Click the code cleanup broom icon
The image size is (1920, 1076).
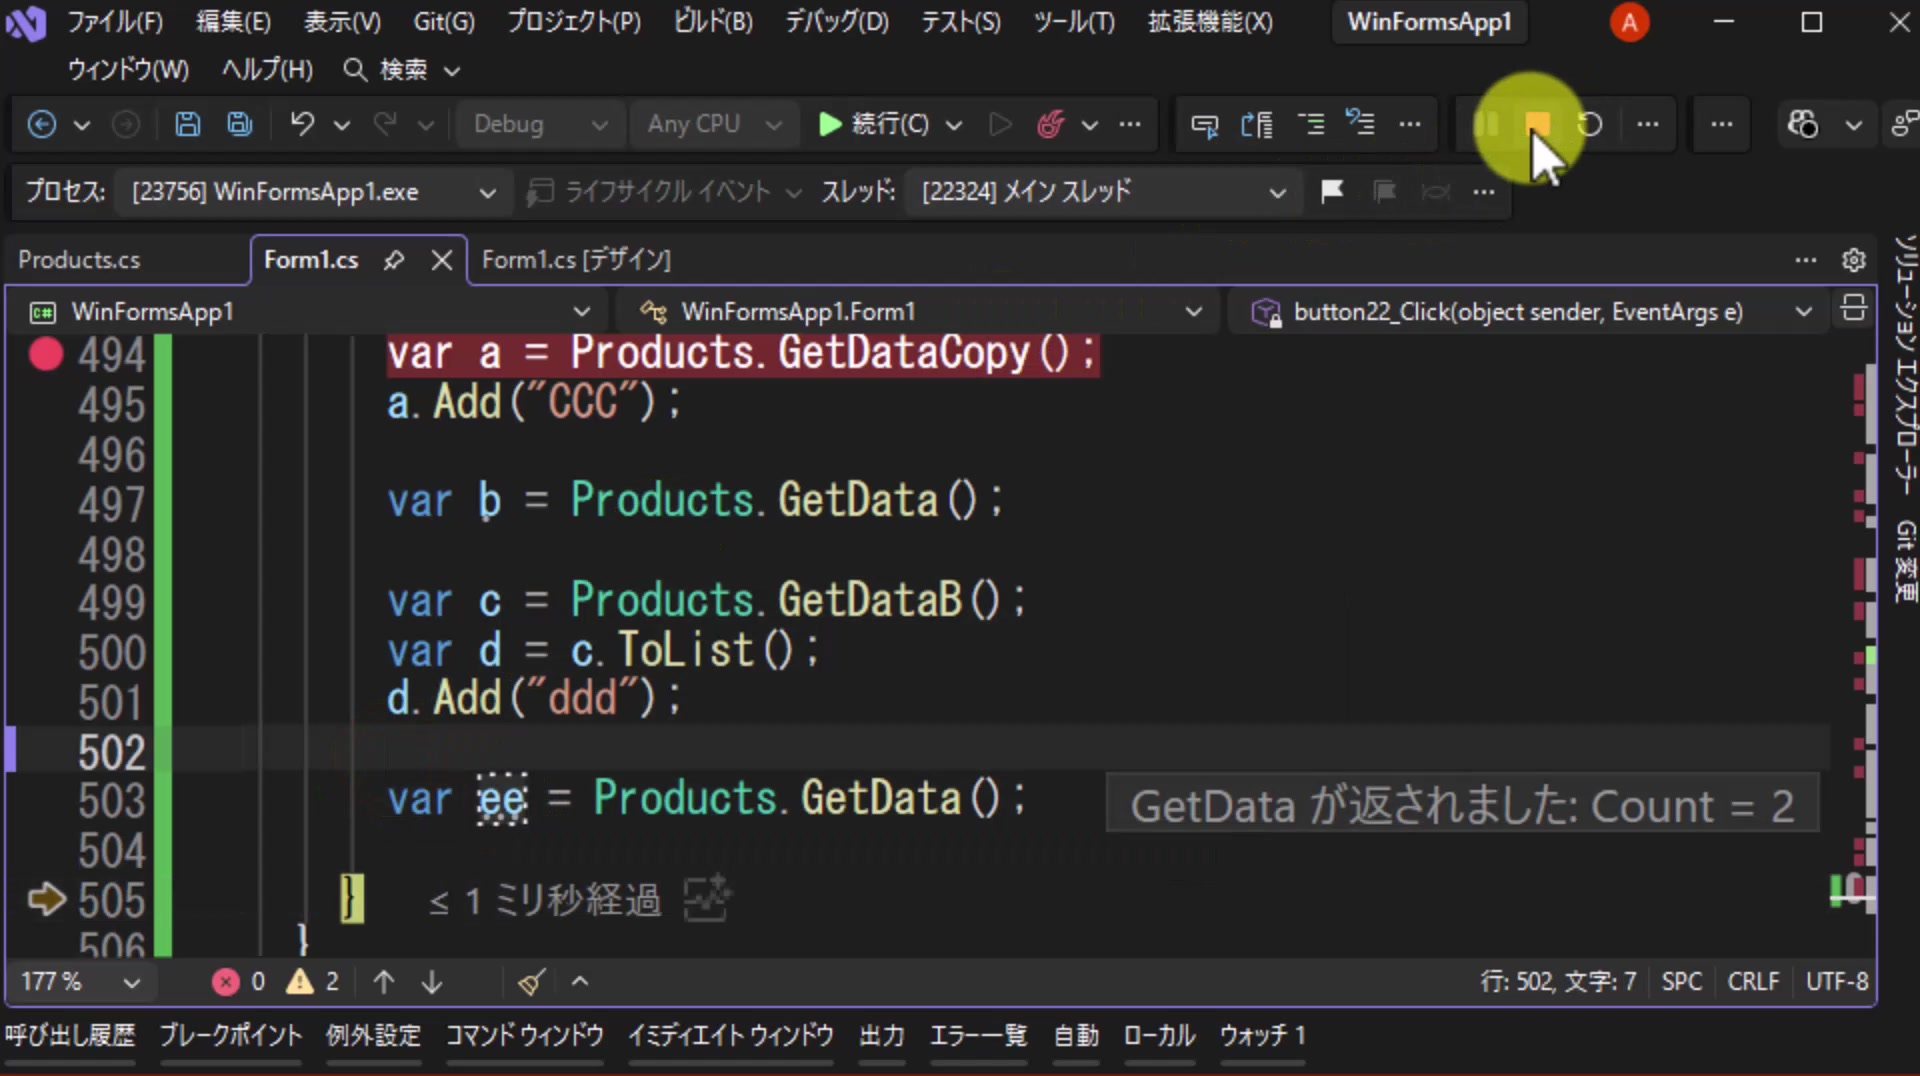[x=532, y=982]
